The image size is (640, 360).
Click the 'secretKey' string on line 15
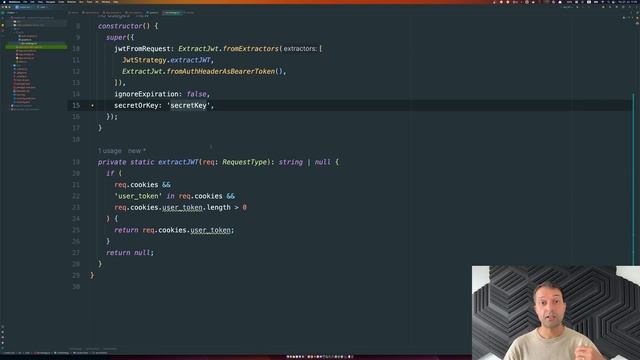tap(188, 105)
